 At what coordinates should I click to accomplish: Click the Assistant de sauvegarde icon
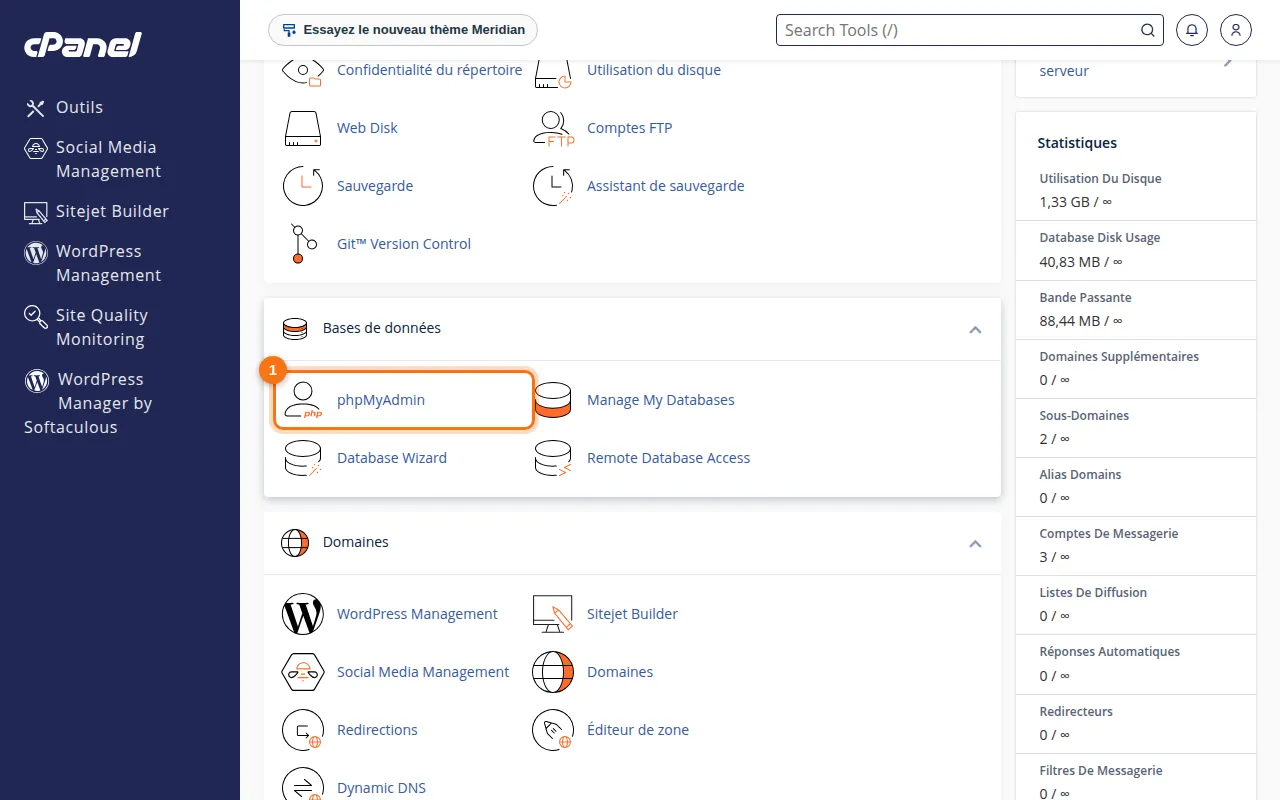pyautogui.click(x=553, y=186)
